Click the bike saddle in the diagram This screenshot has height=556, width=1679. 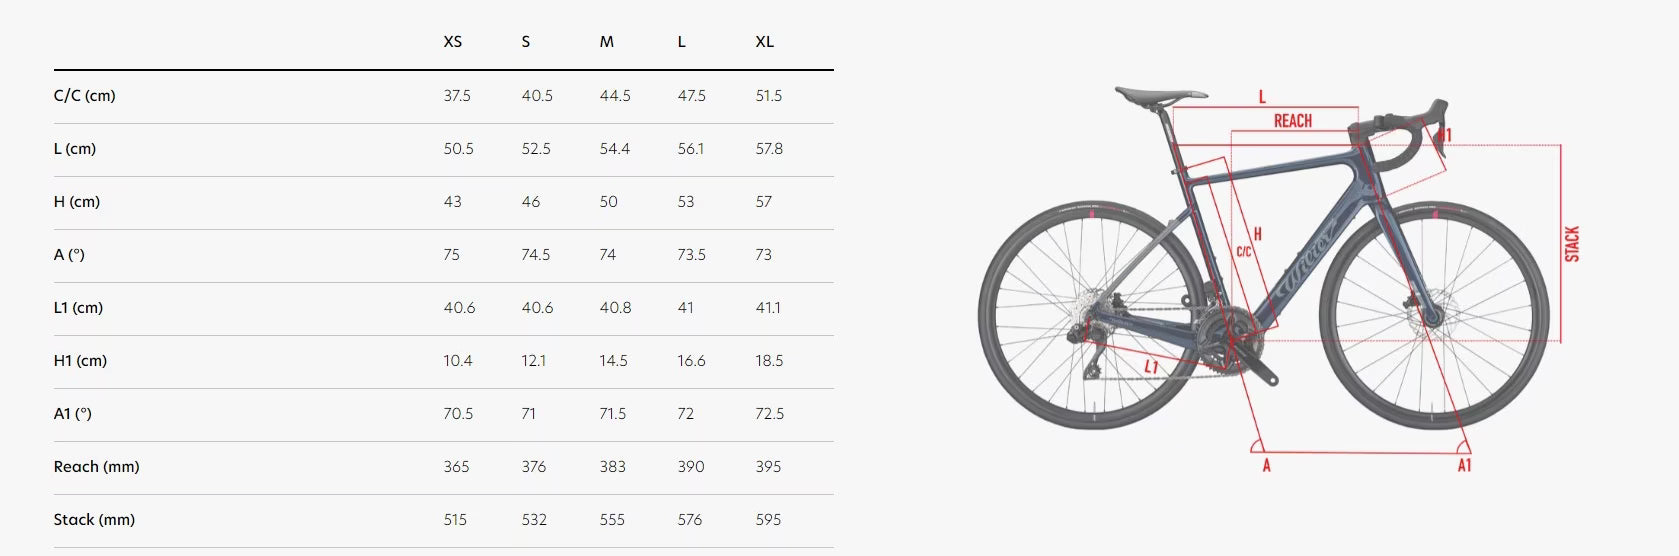pos(1159,95)
